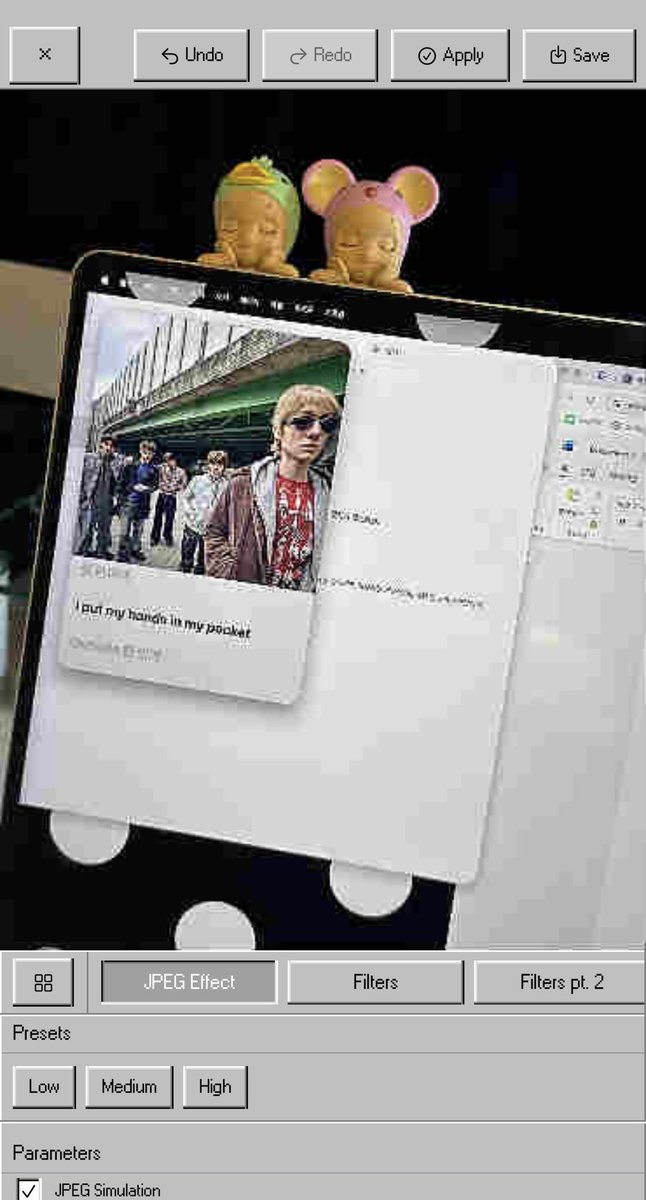Select the Medium preset
This screenshot has height=1200, width=646.
(x=129, y=1086)
